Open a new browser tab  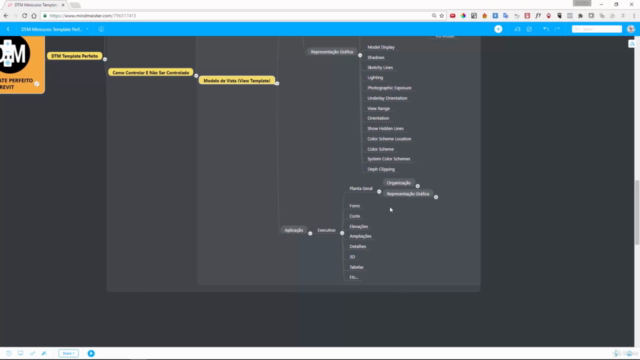point(75,5)
